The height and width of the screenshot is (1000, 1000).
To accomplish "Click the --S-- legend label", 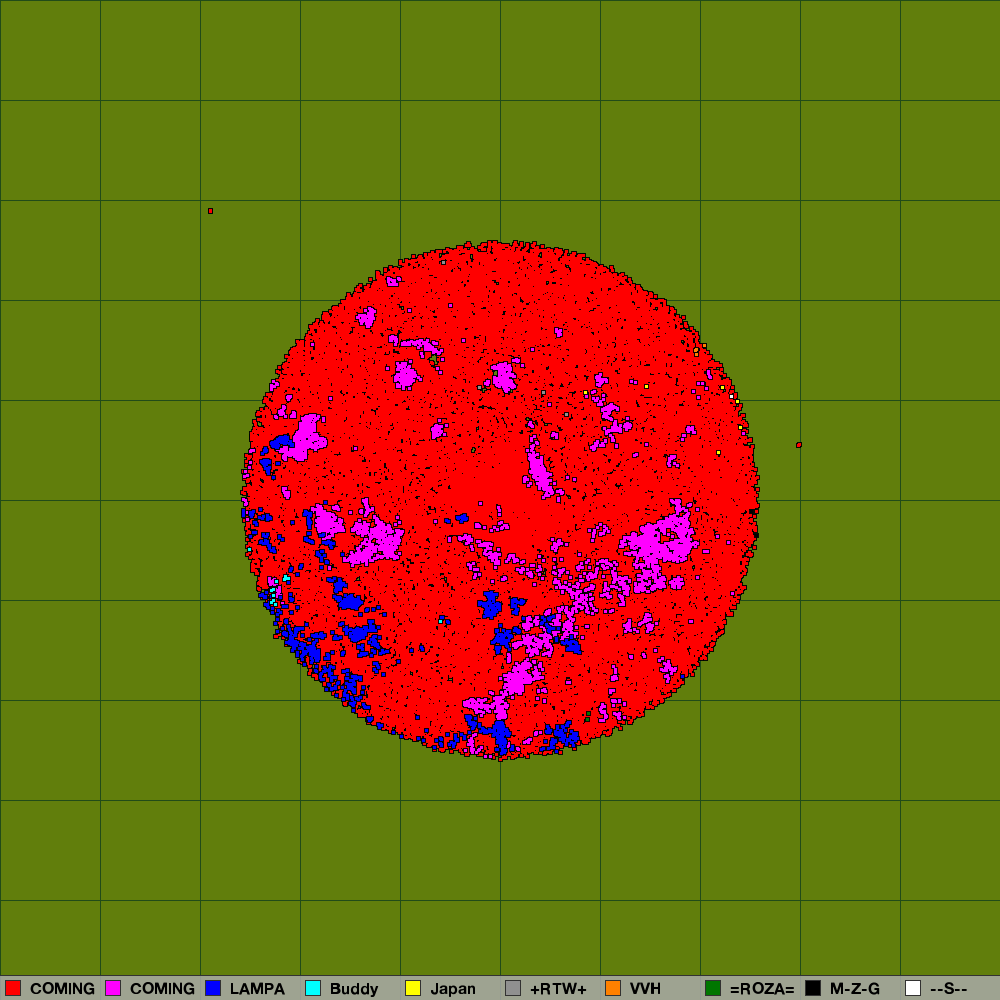I will coord(949,989).
